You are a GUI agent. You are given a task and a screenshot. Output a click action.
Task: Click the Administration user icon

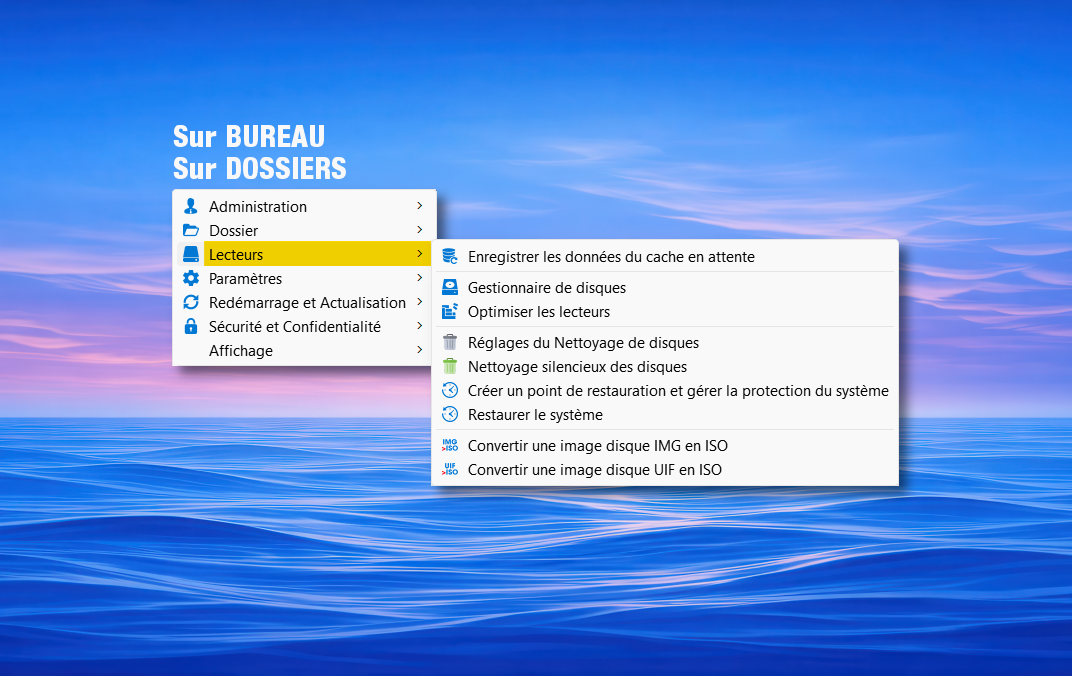click(x=191, y=207)
